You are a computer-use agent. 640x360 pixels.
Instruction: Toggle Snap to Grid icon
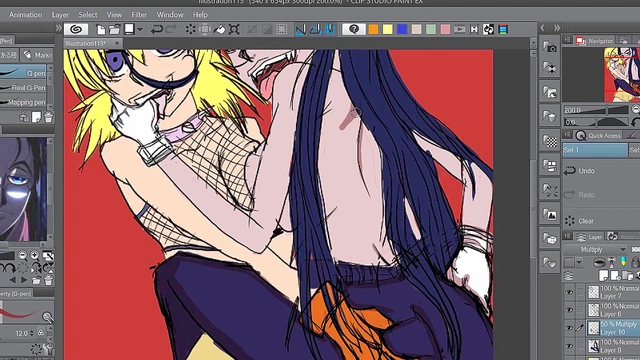point(330,29)
